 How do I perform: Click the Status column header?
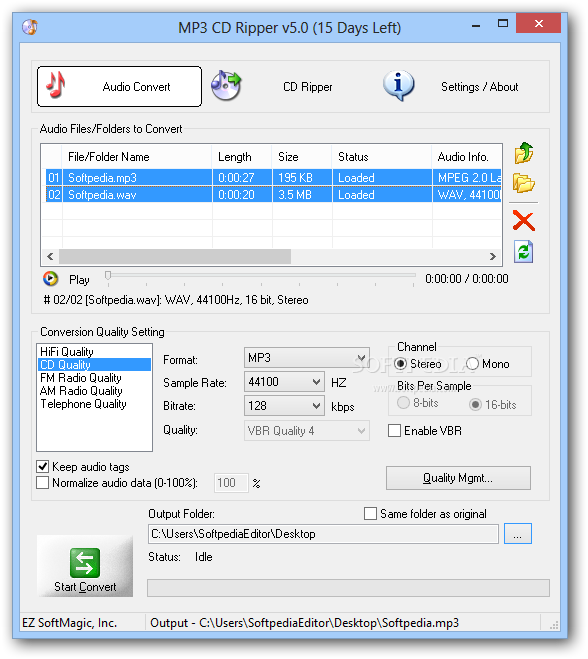pos(382,157)
